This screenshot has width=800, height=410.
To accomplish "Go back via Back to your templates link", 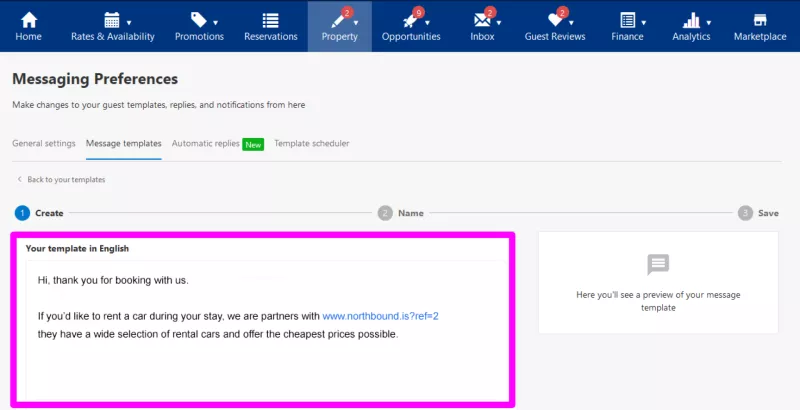I will coord(66,180).
